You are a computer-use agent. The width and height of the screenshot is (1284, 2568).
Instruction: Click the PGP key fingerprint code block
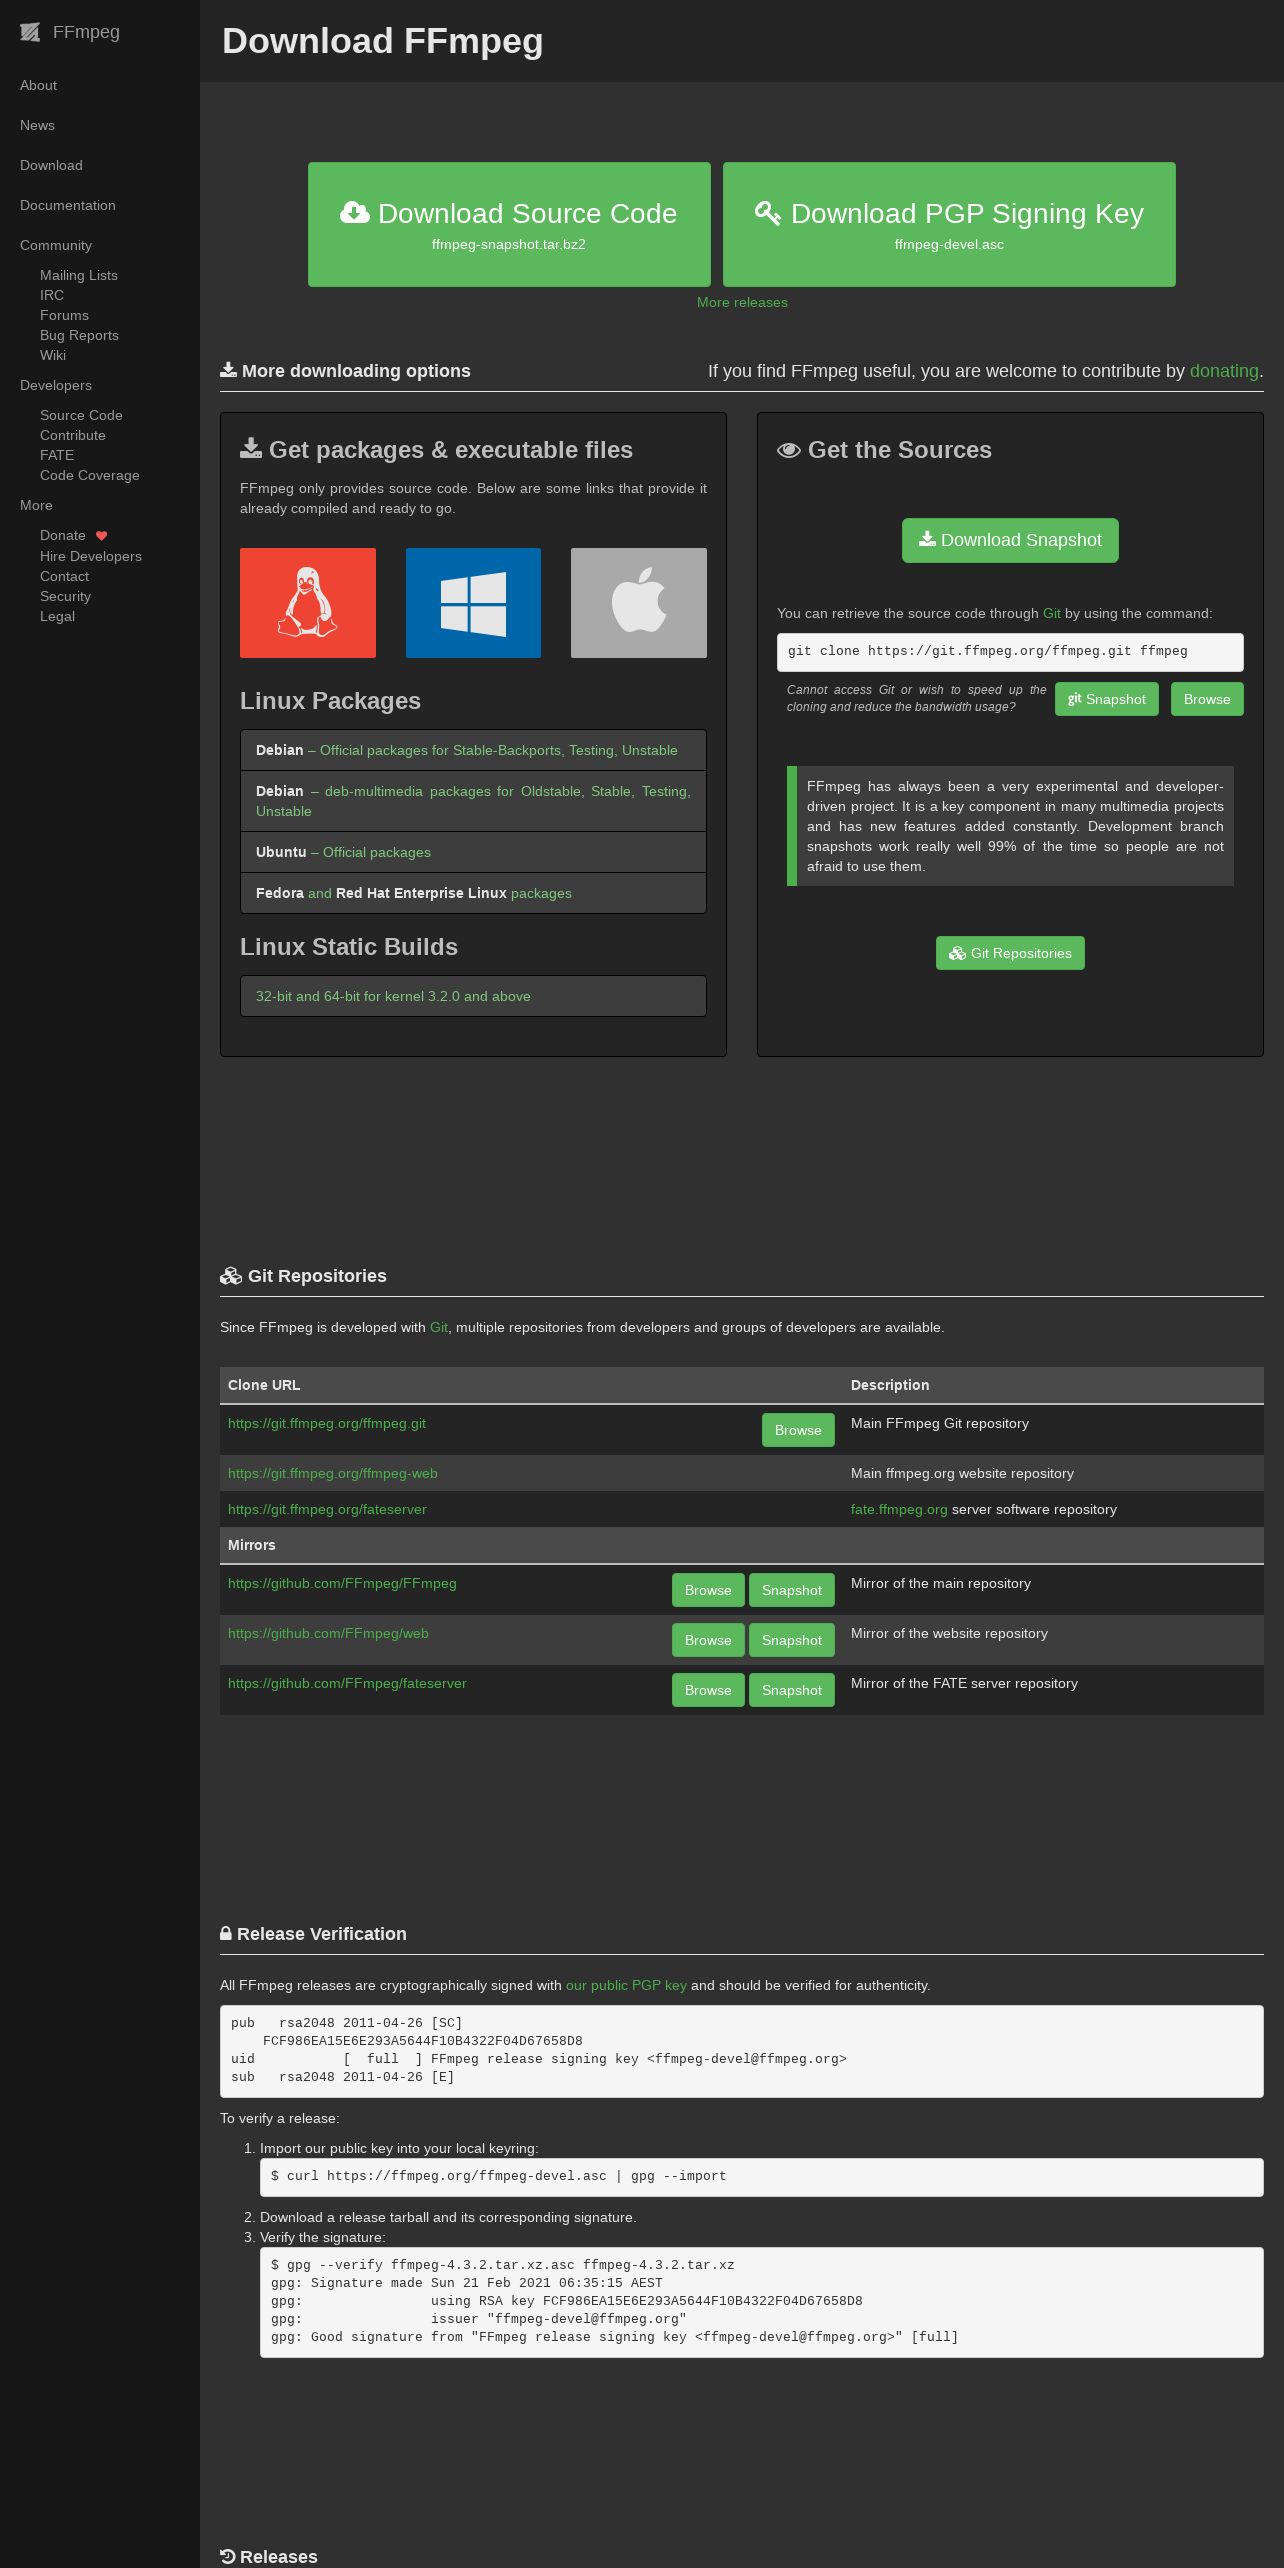click(742, 2051)
